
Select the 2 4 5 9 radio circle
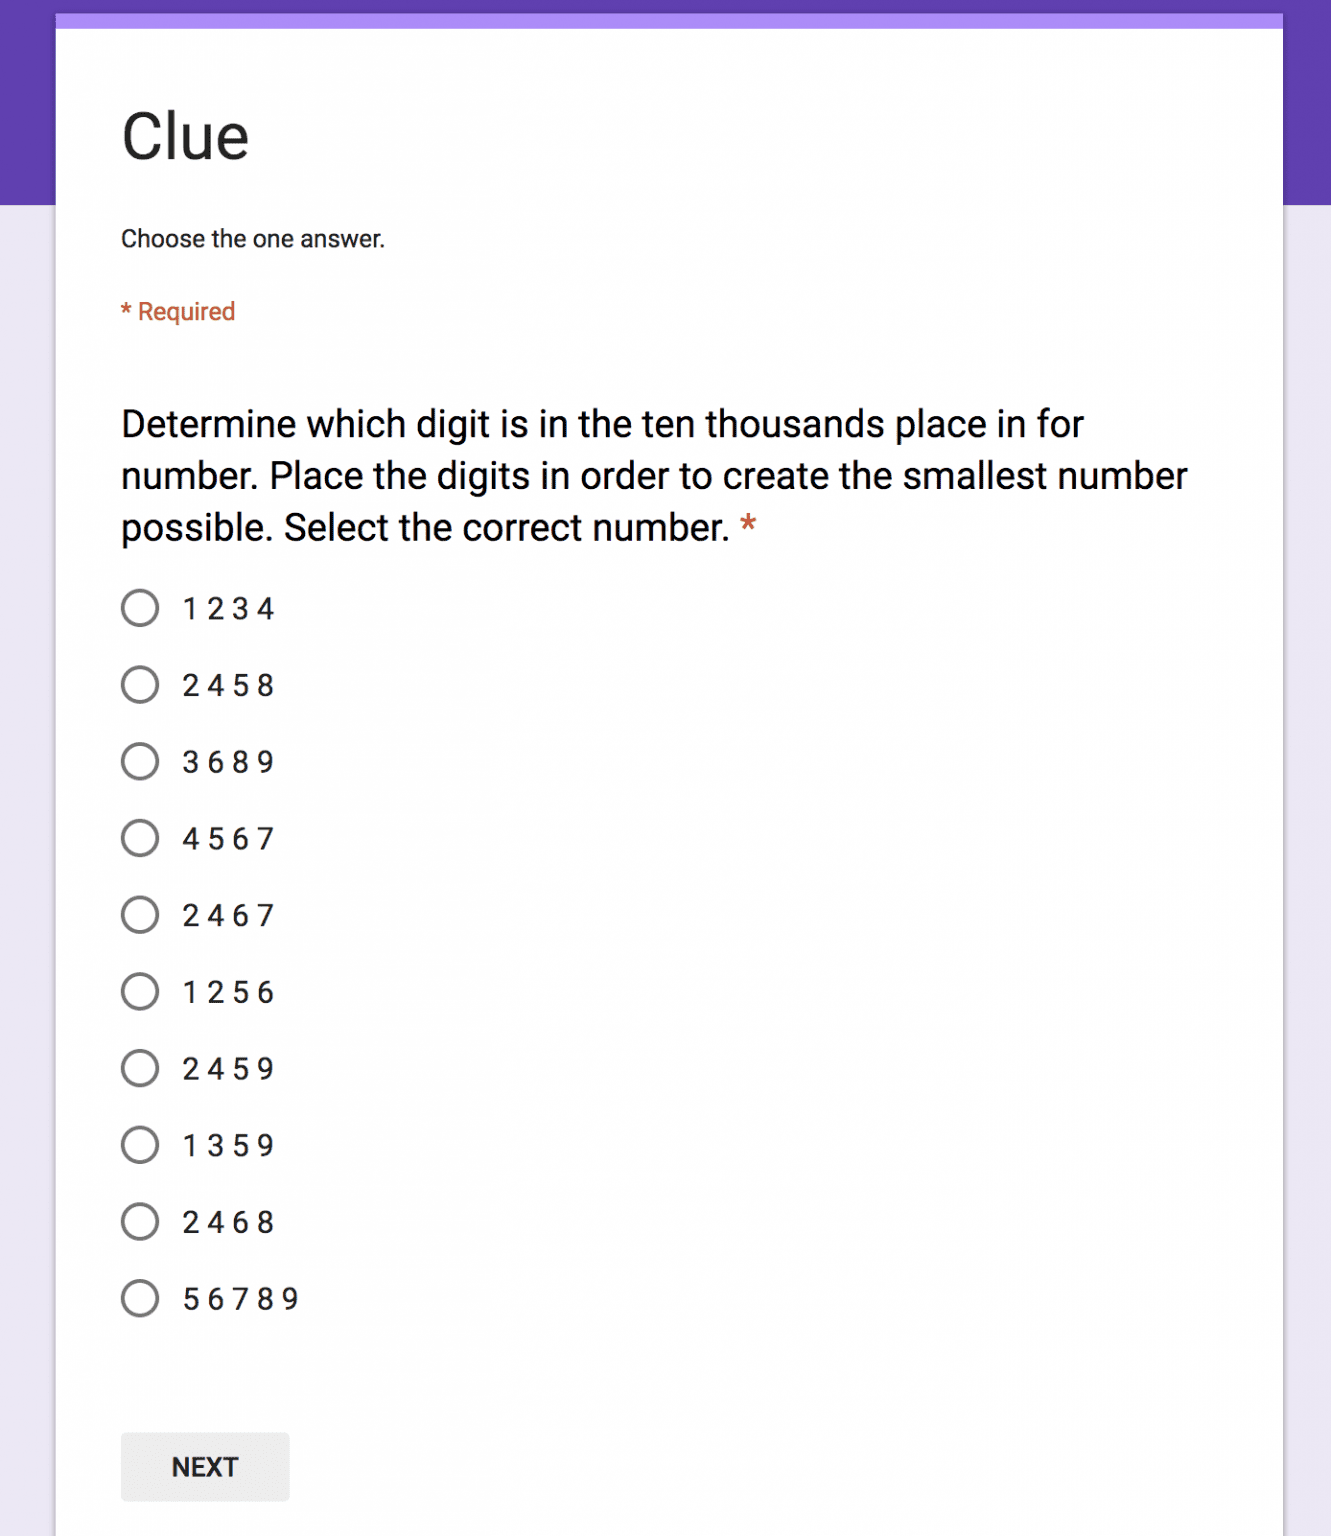[140, 1068]
